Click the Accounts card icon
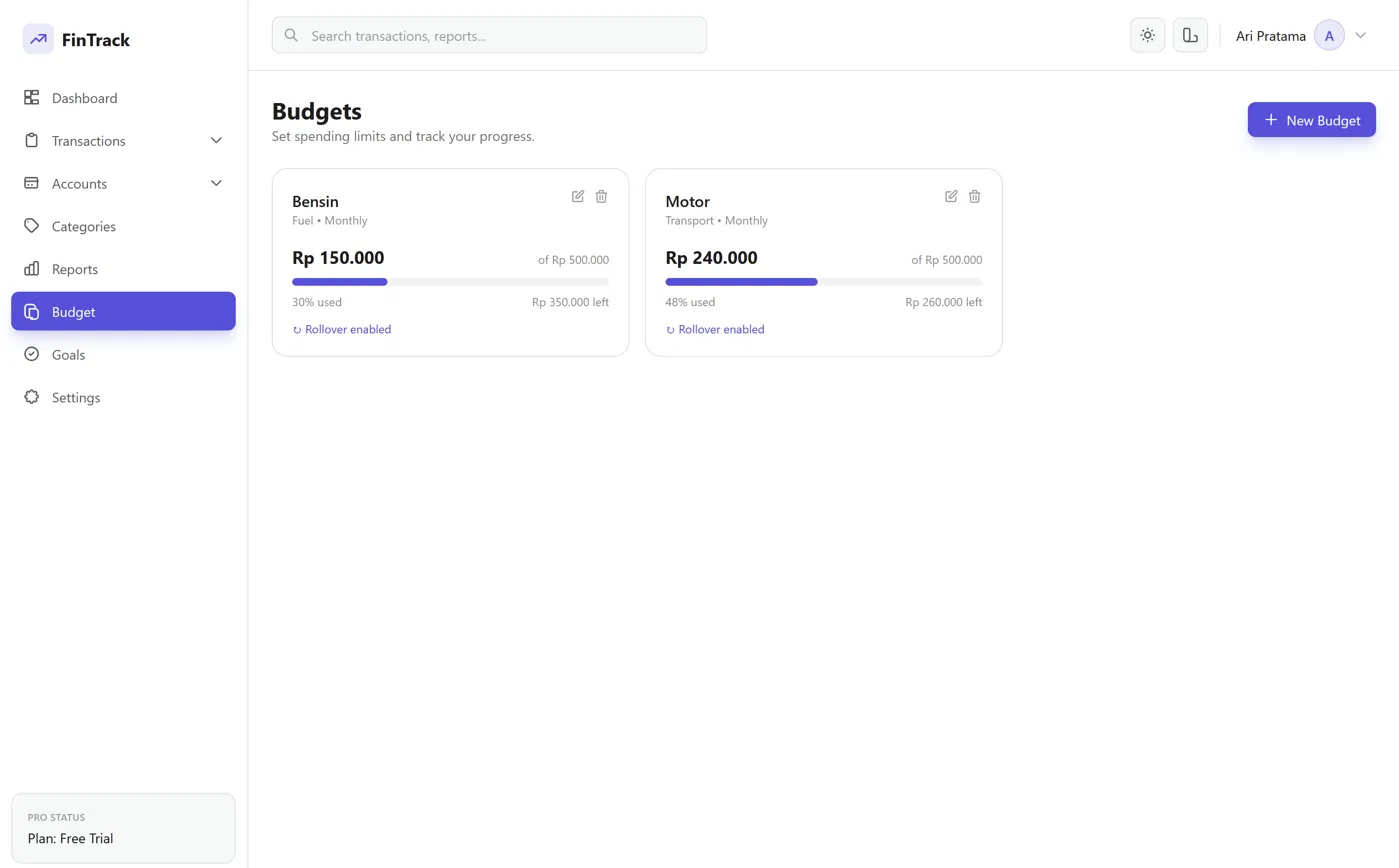Screen dimensions: 1399x868 click(31, 183)
